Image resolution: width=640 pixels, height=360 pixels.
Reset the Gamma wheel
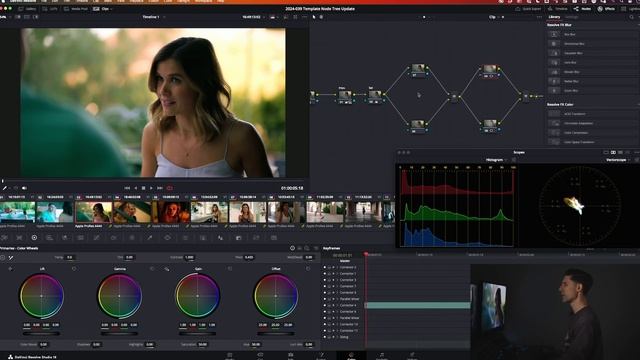point(152,269)
